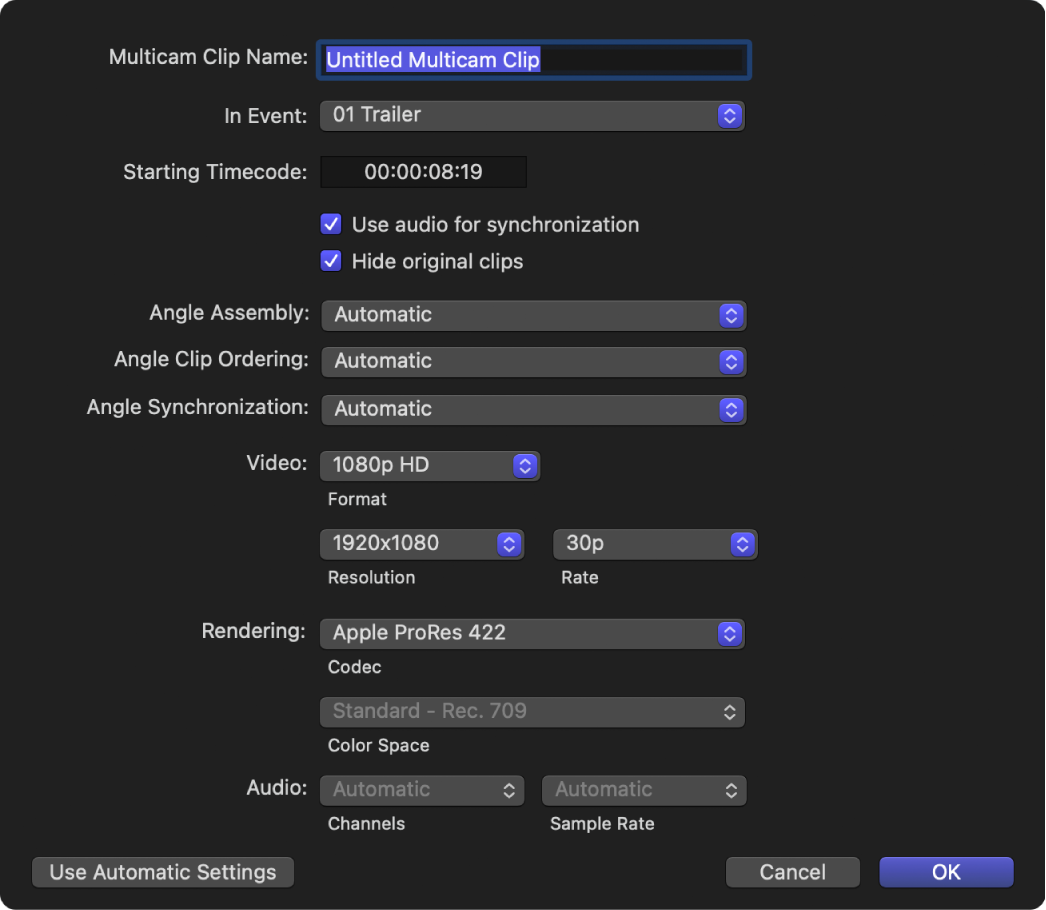Open the Apple ProRes 422 codec dropdown
Image resolution: width=1046 pixels, height=910 pixels.
pyautogui.click(x=532, y=633)
